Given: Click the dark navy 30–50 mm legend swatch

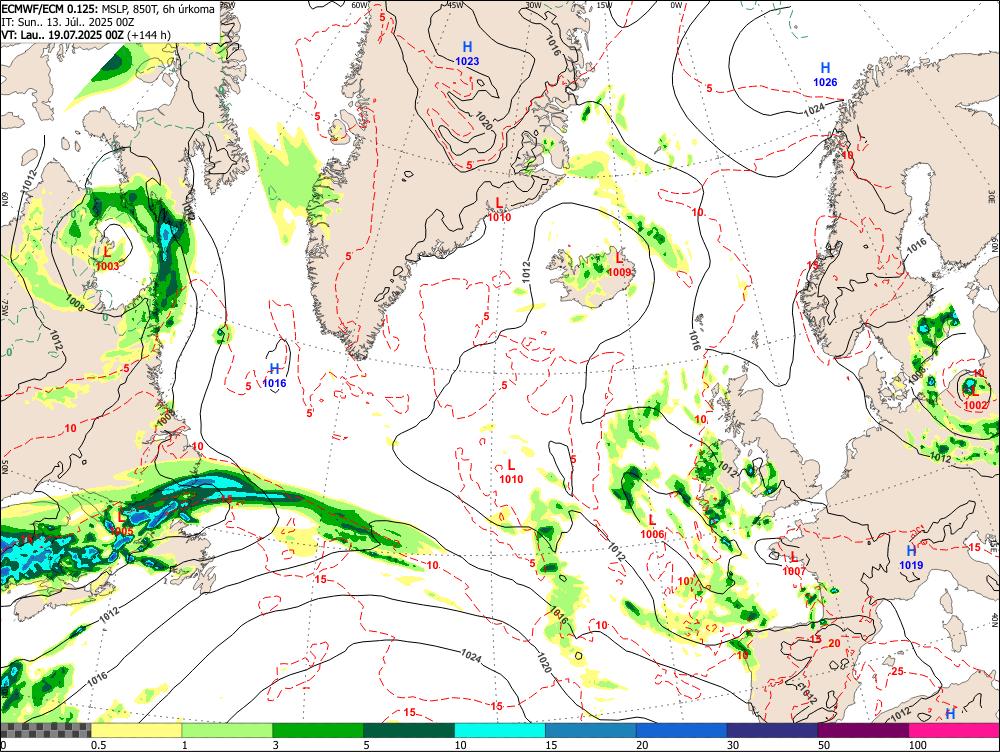Looking at the screenshot, I should click(772, 730).
